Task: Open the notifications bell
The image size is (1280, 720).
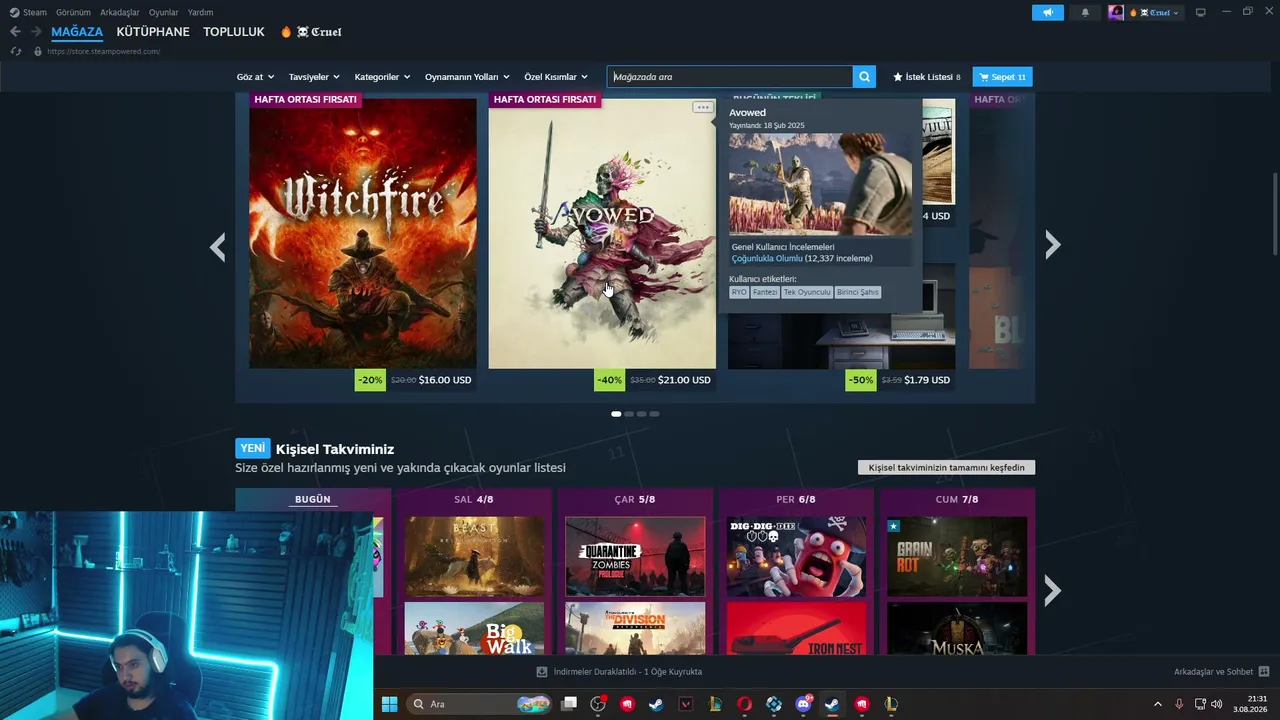Action: [1085, 13]
